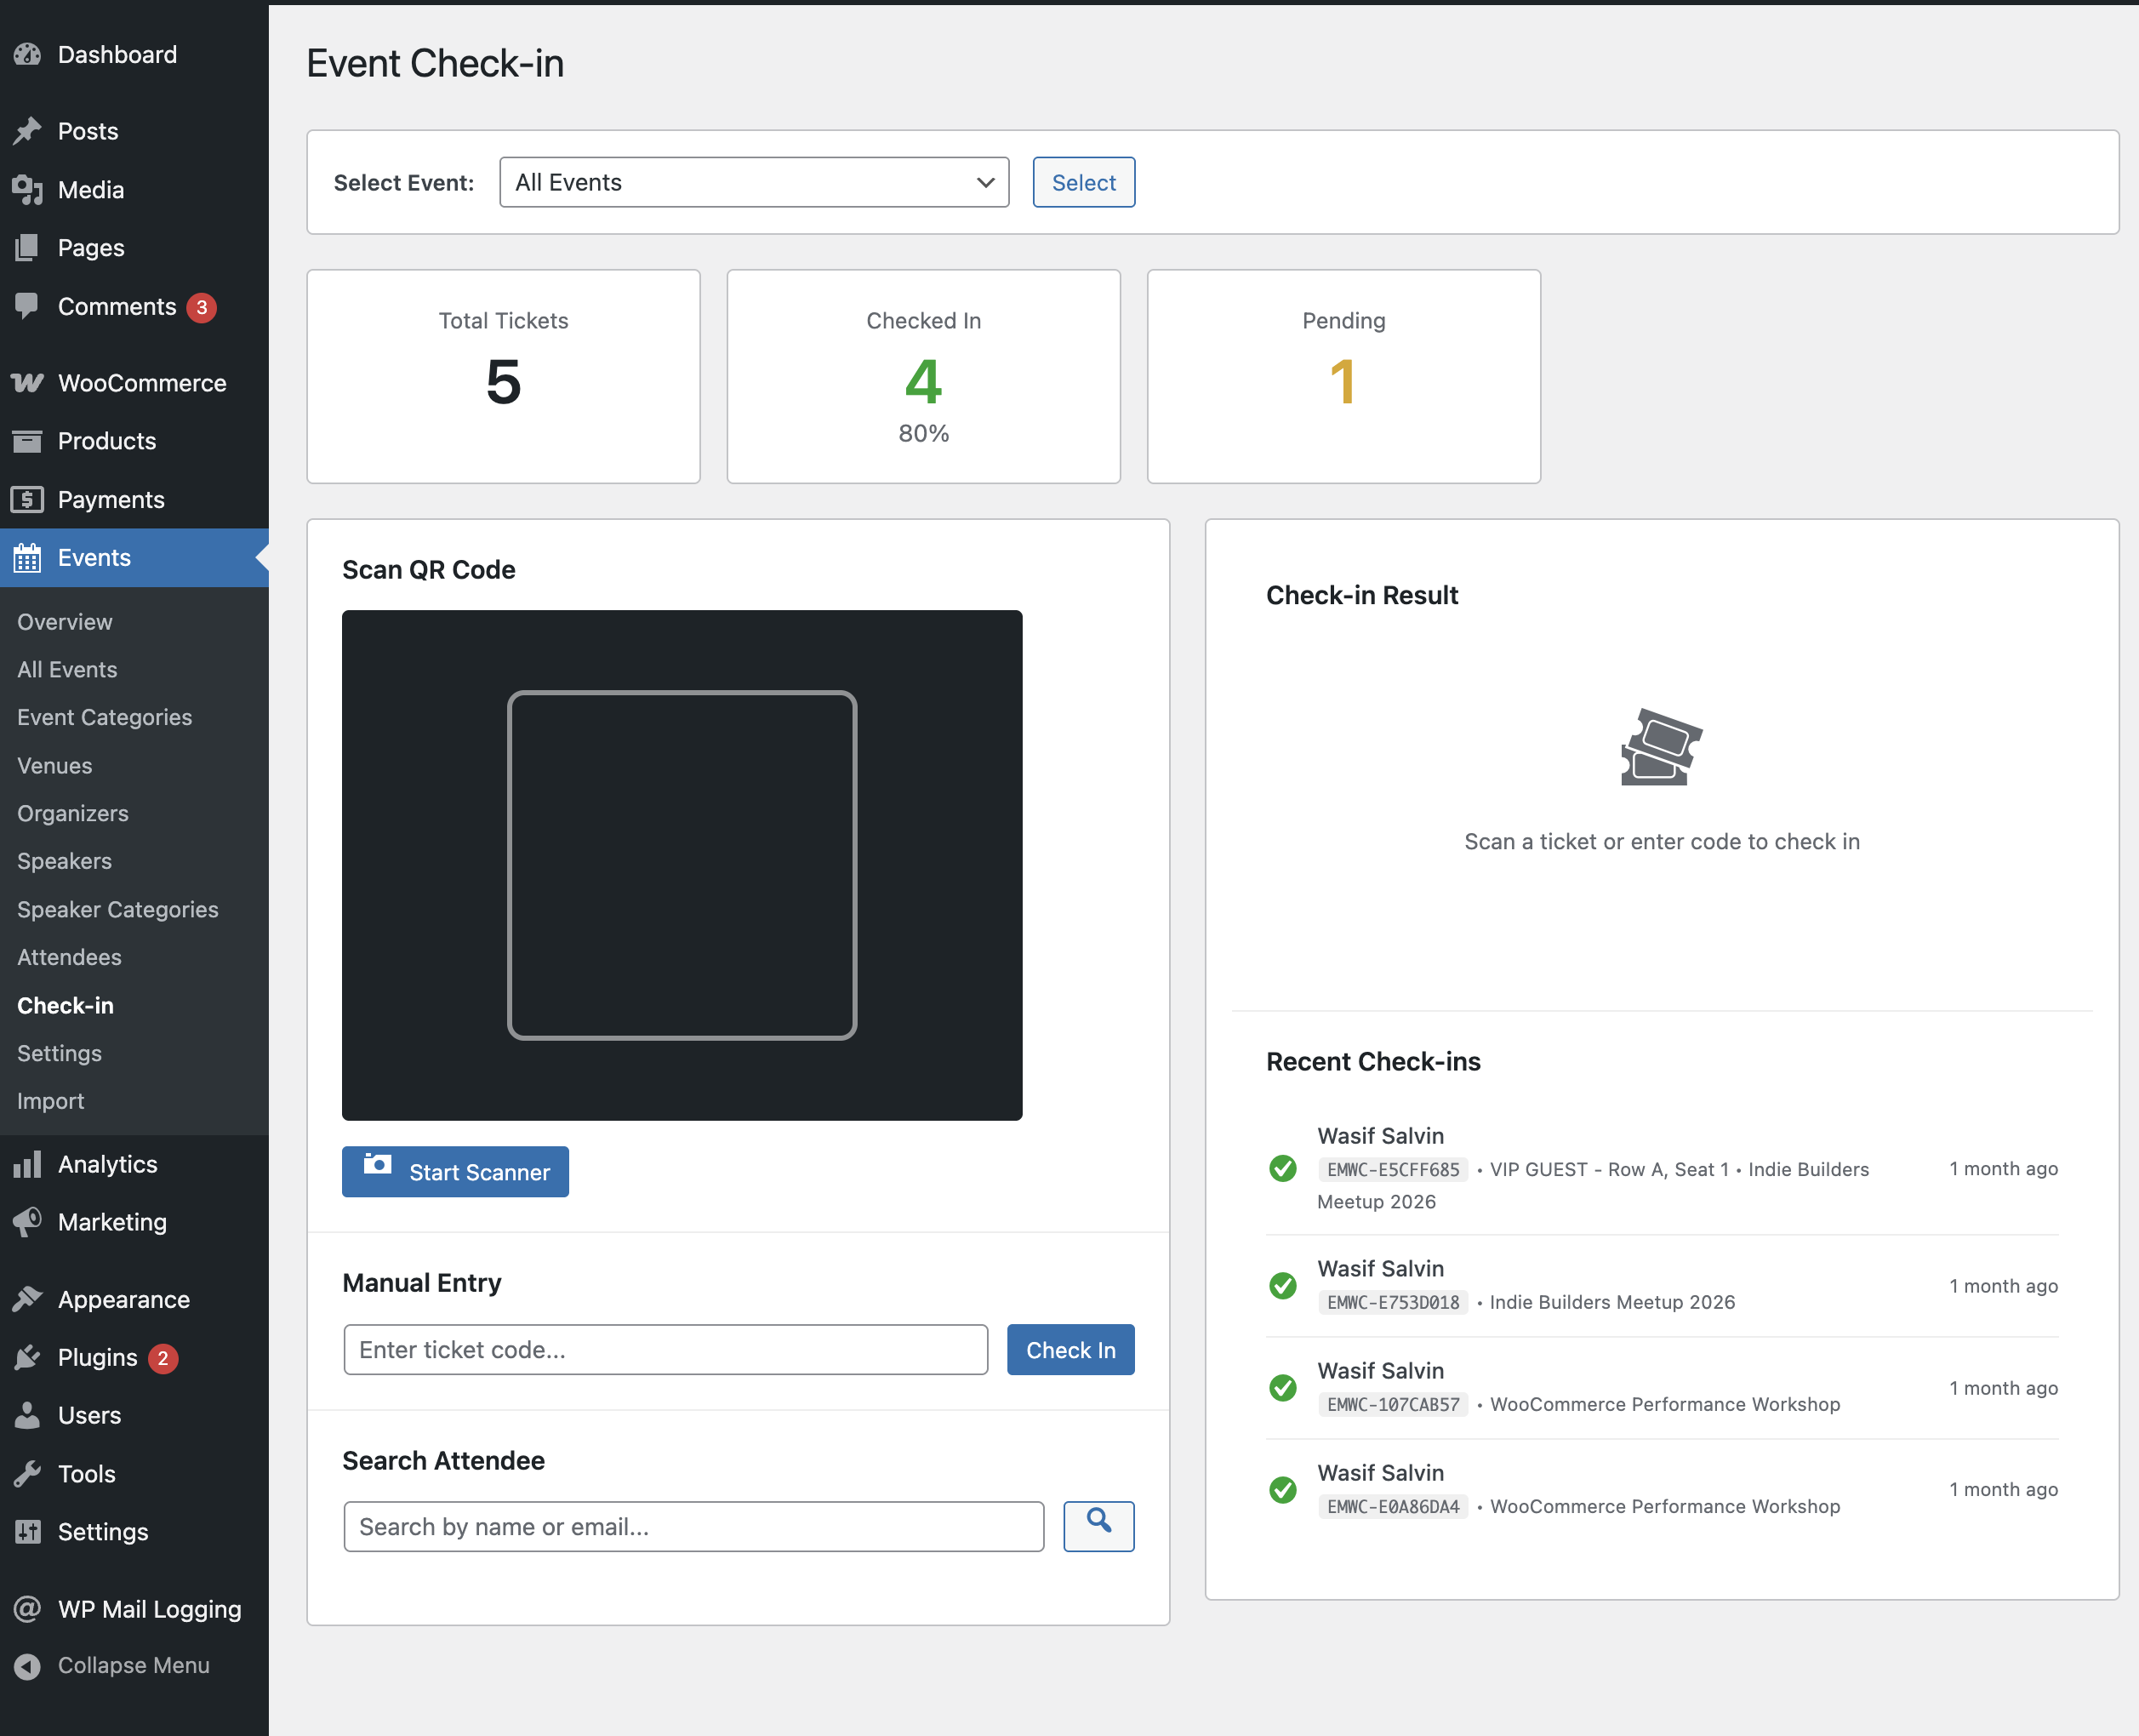Open the Attendees menu entry
The image size is (2139, 1736).
67,957
